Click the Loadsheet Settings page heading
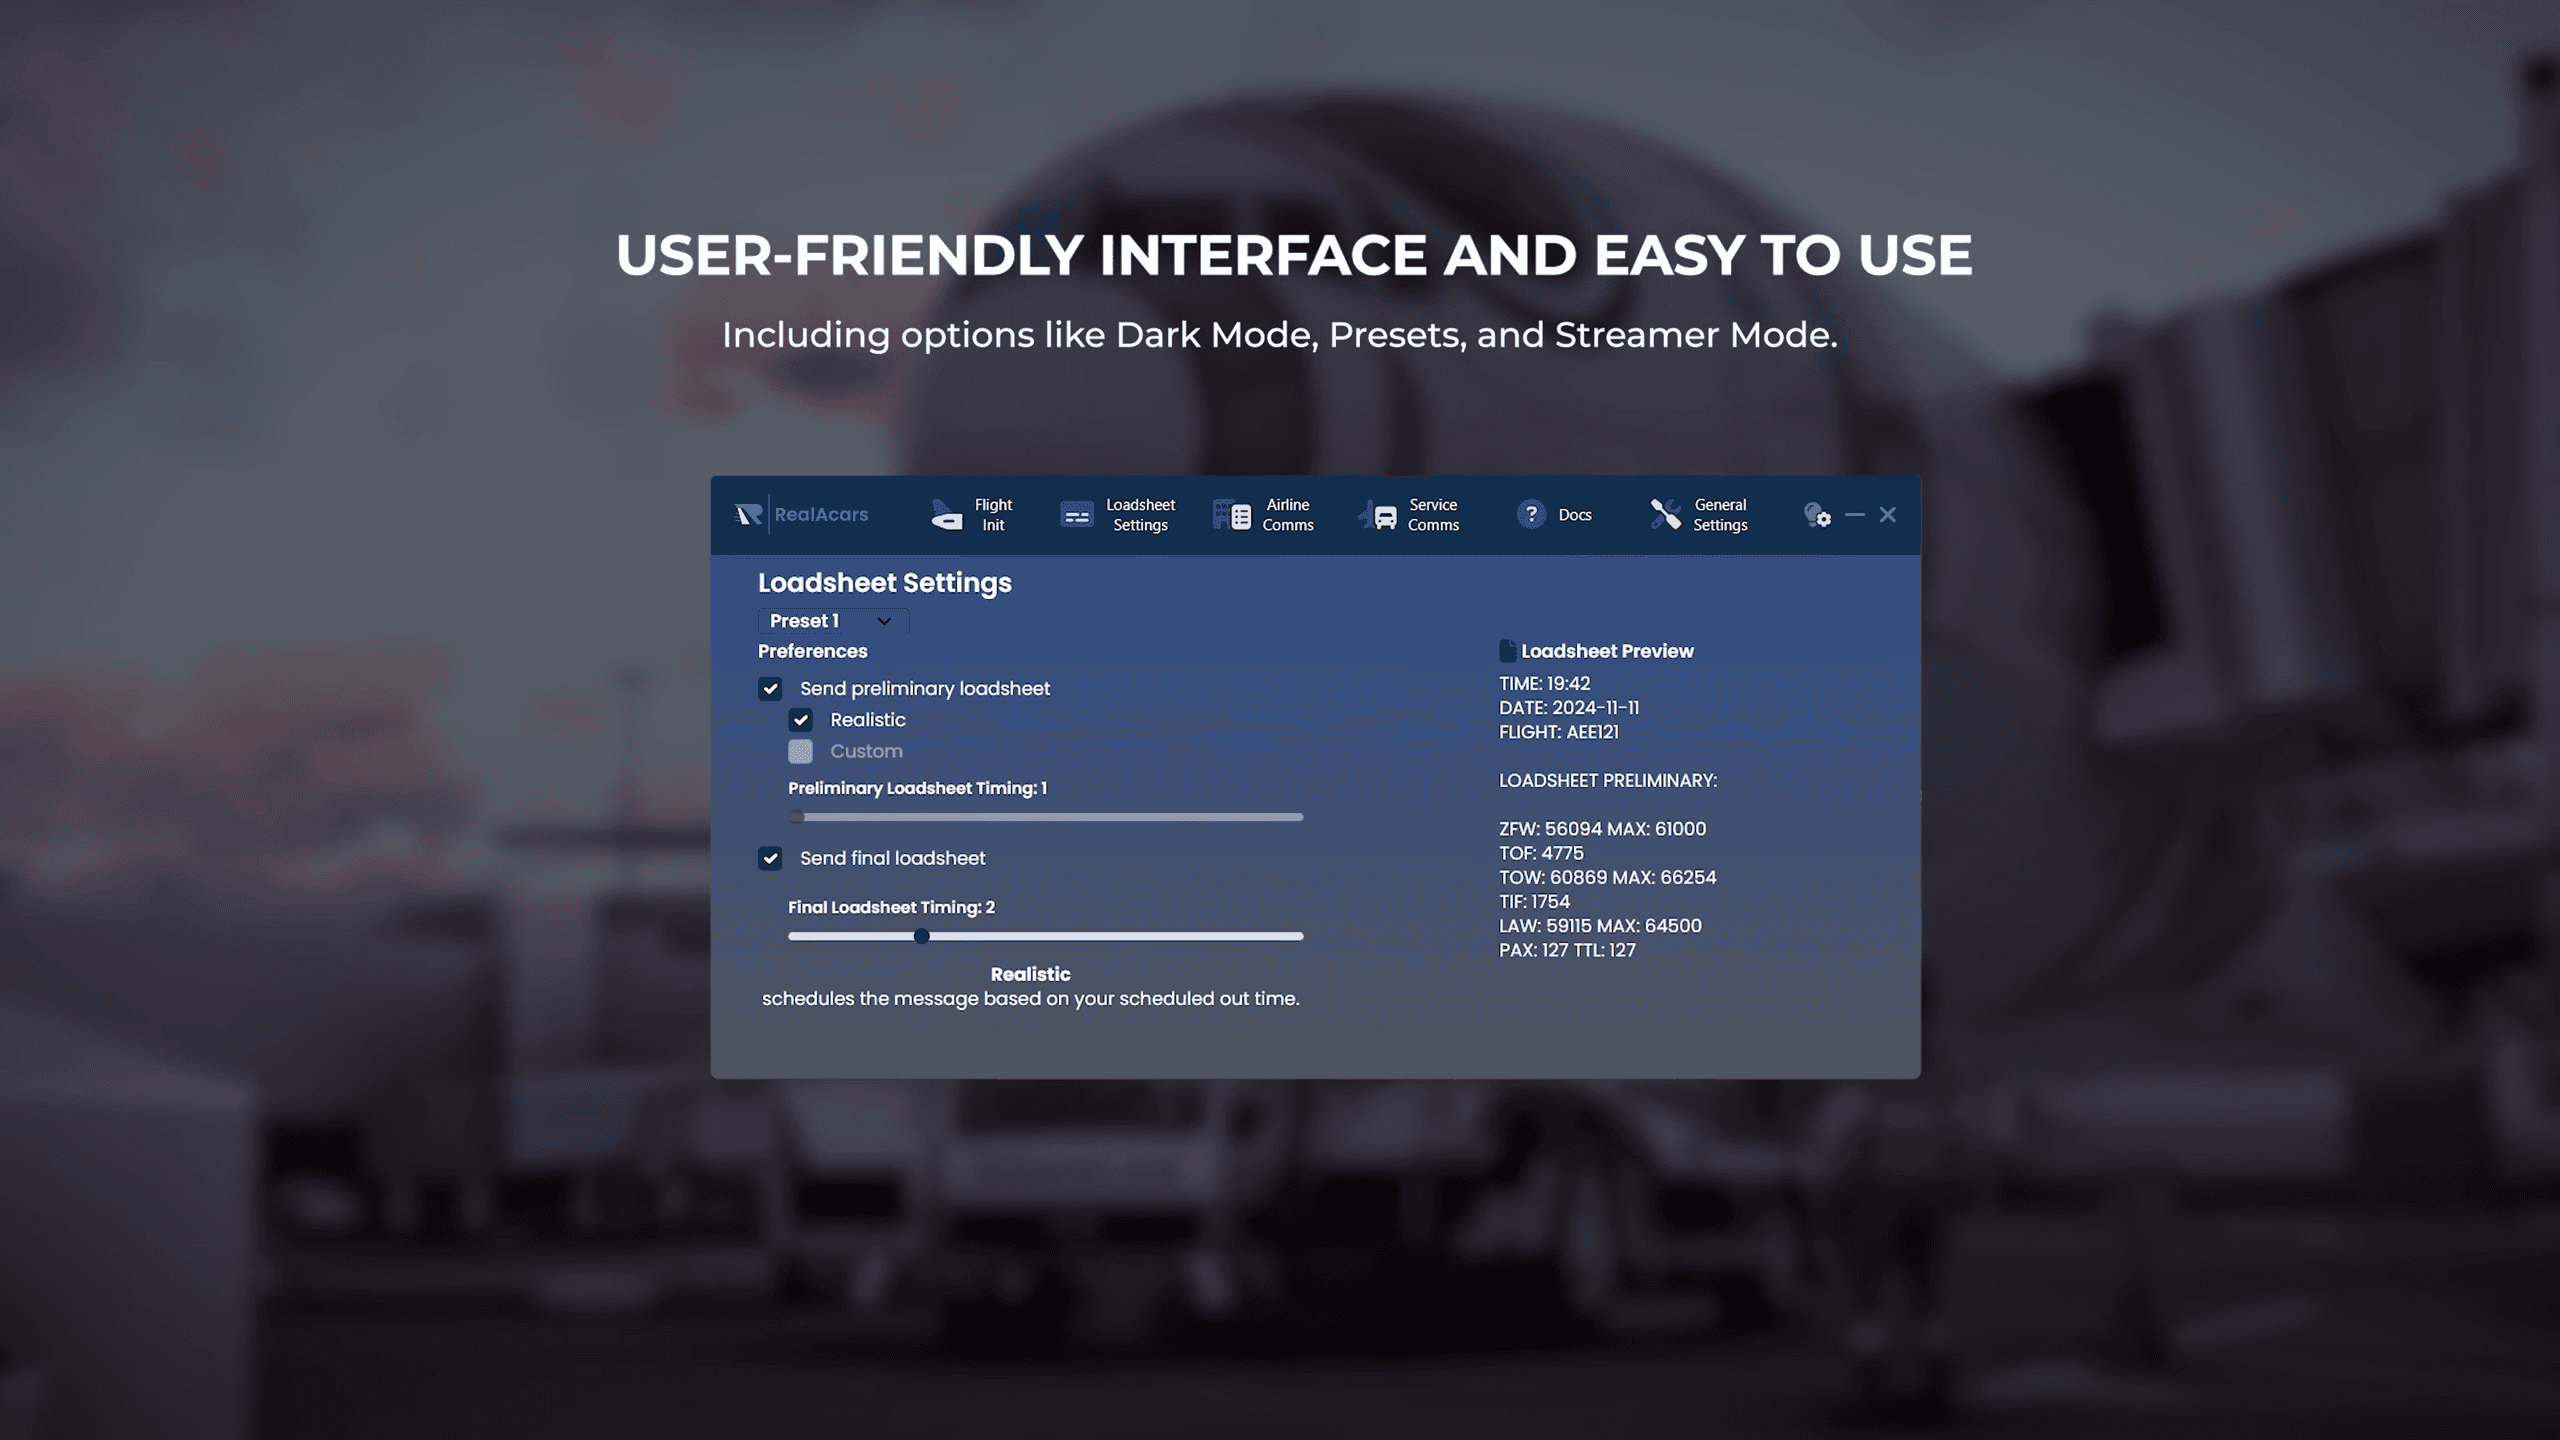This screenshot has width=2560, height=1440. 884,583
